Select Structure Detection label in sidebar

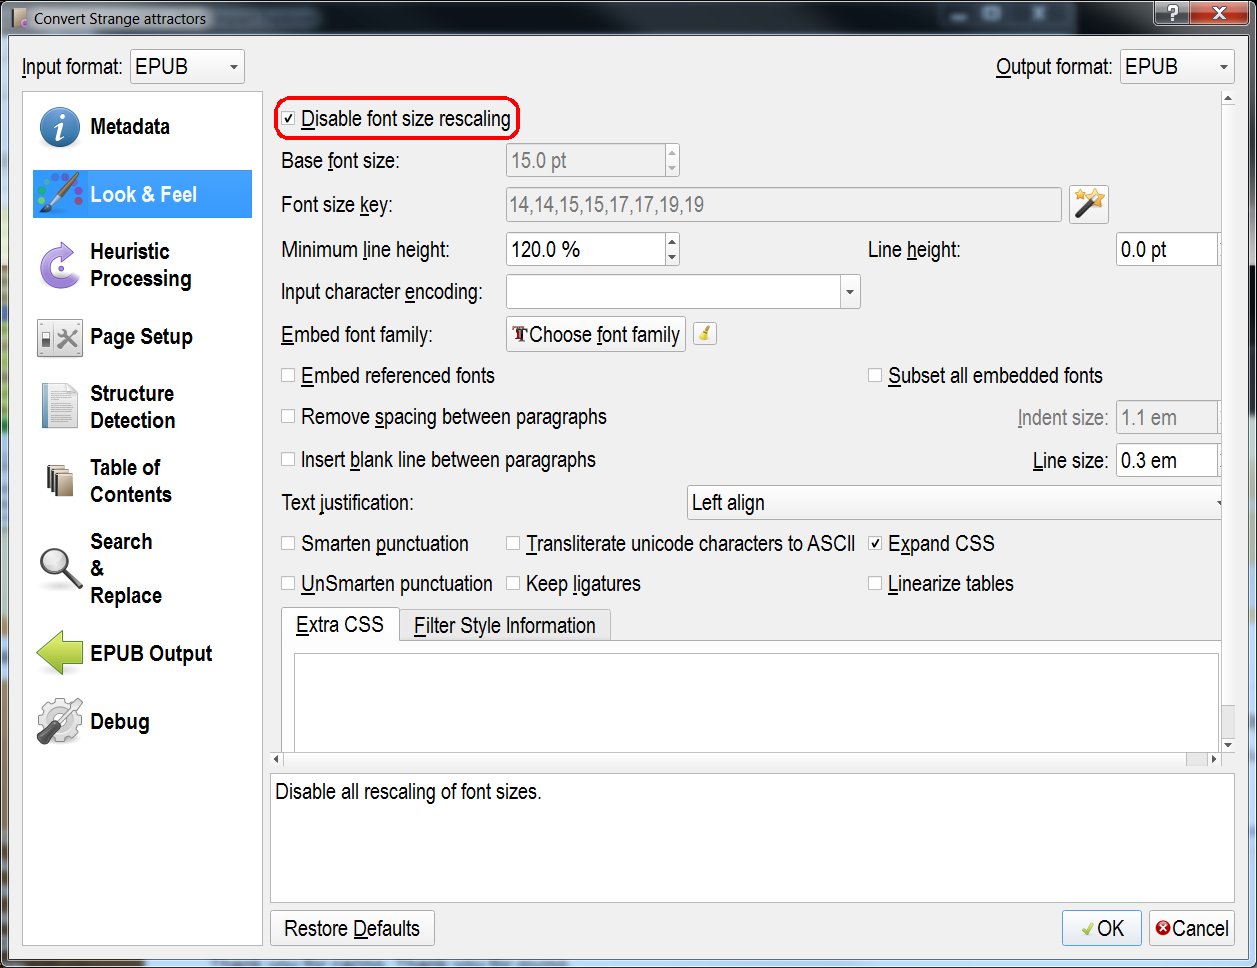coord(133,407)
